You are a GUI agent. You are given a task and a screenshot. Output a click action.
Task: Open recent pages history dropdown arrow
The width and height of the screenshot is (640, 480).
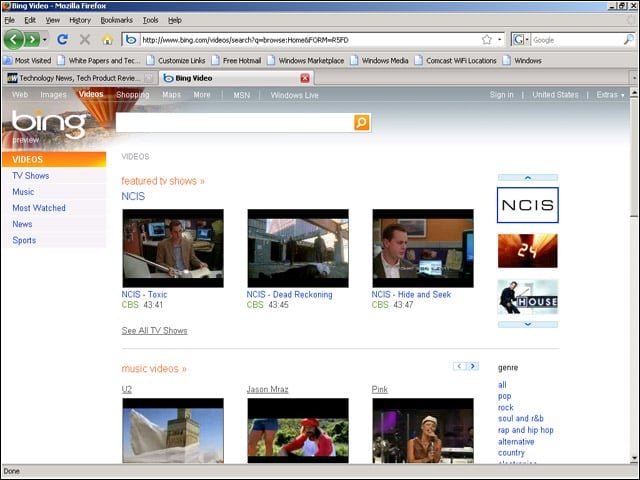point(44,40)
